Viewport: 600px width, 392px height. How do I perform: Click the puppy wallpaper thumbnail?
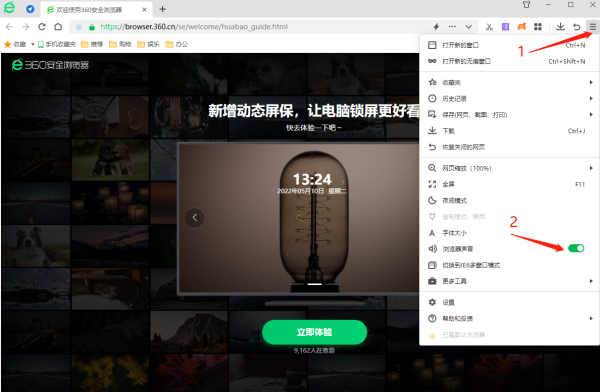click(x=110, y=159)
